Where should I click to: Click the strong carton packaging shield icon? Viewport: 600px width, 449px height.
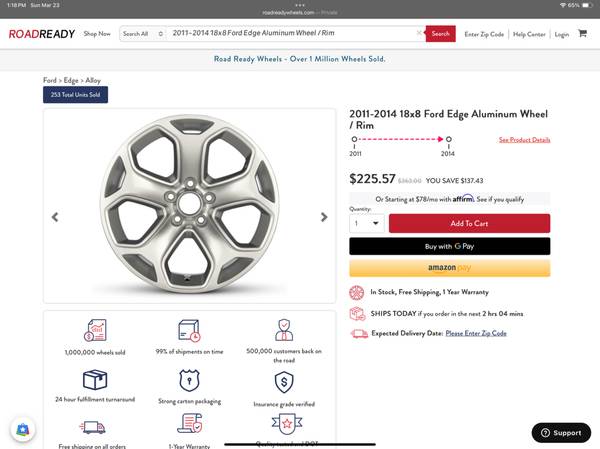point(190,381)
